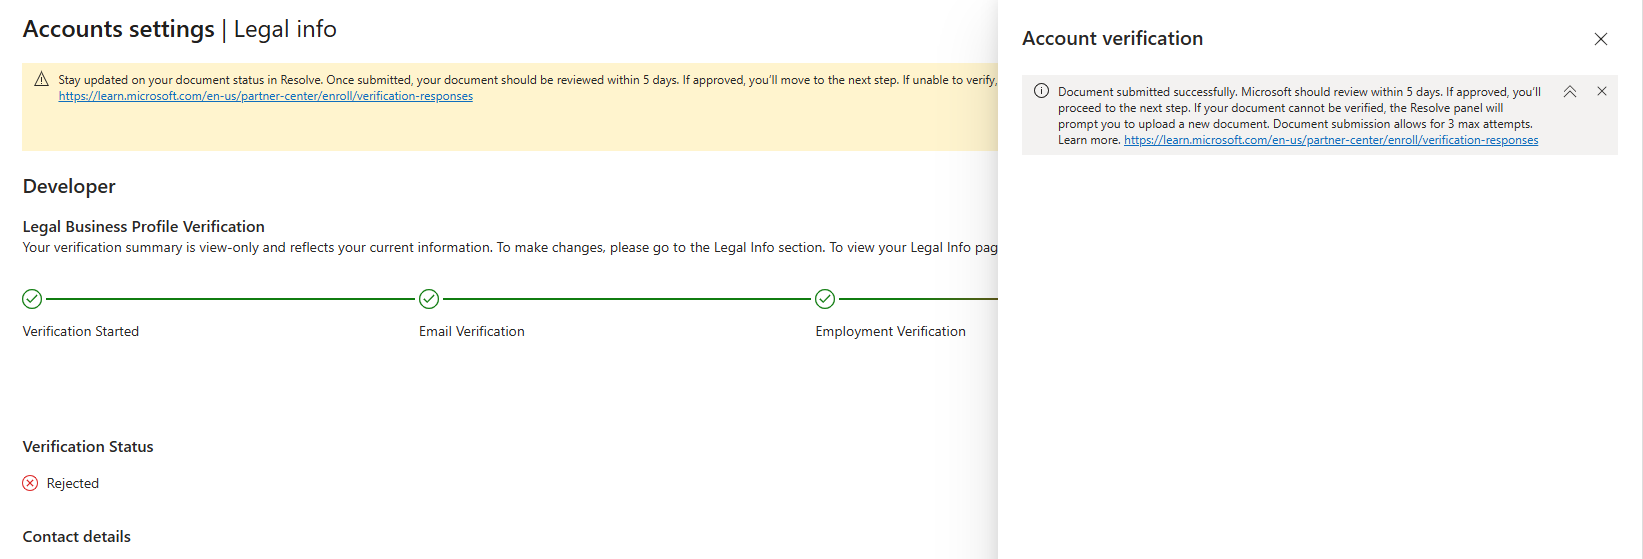Select the Employment Verification step label
The height and width of the screenshot is (559, 1643).
[891, 331]
